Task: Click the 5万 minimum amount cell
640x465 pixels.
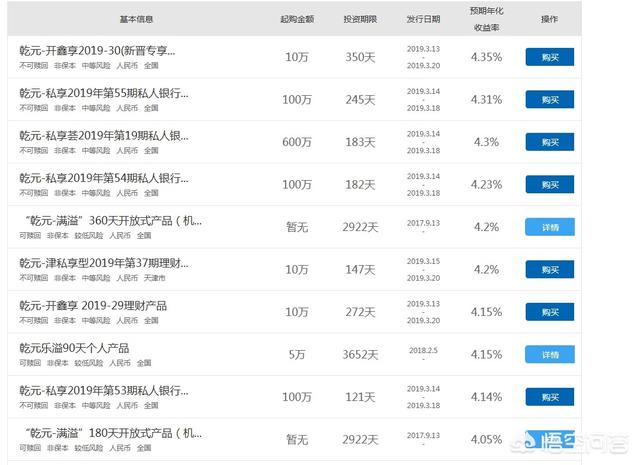Action: click(297, 354)
